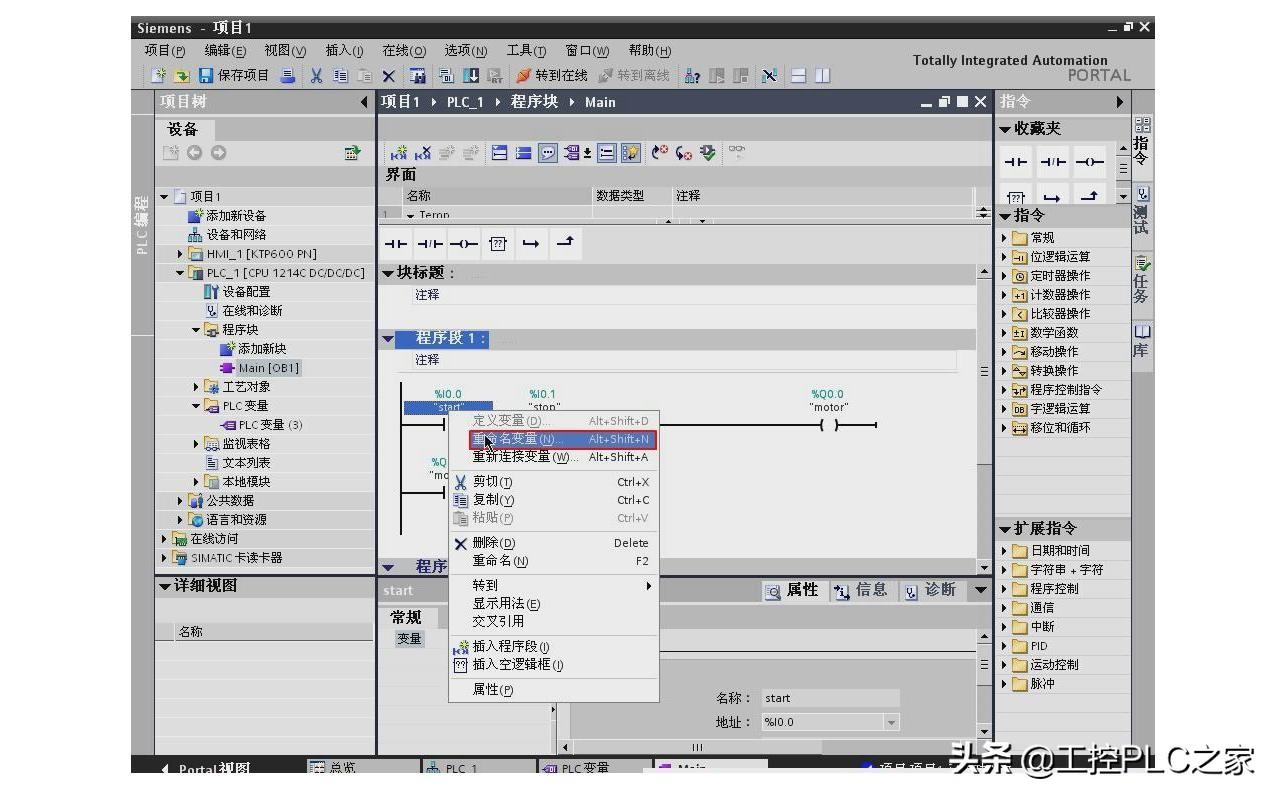Collapse the 项目1 project tree node

[x=164, y=197]
